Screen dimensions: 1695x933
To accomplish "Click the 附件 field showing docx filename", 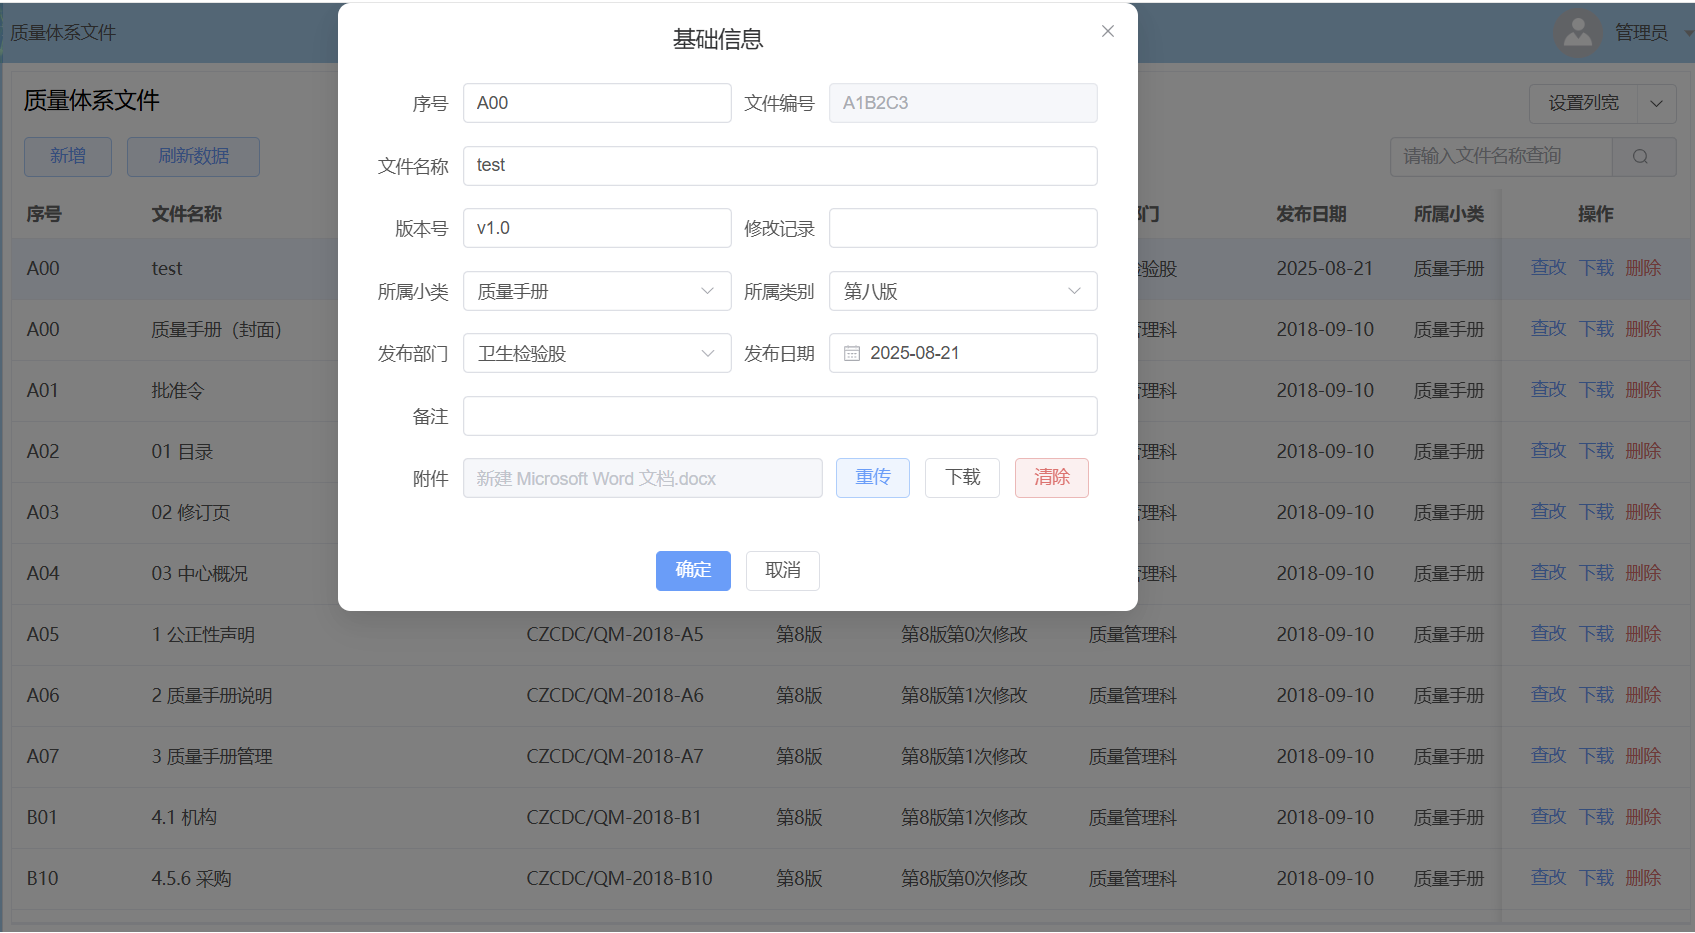I will point(642,478).
